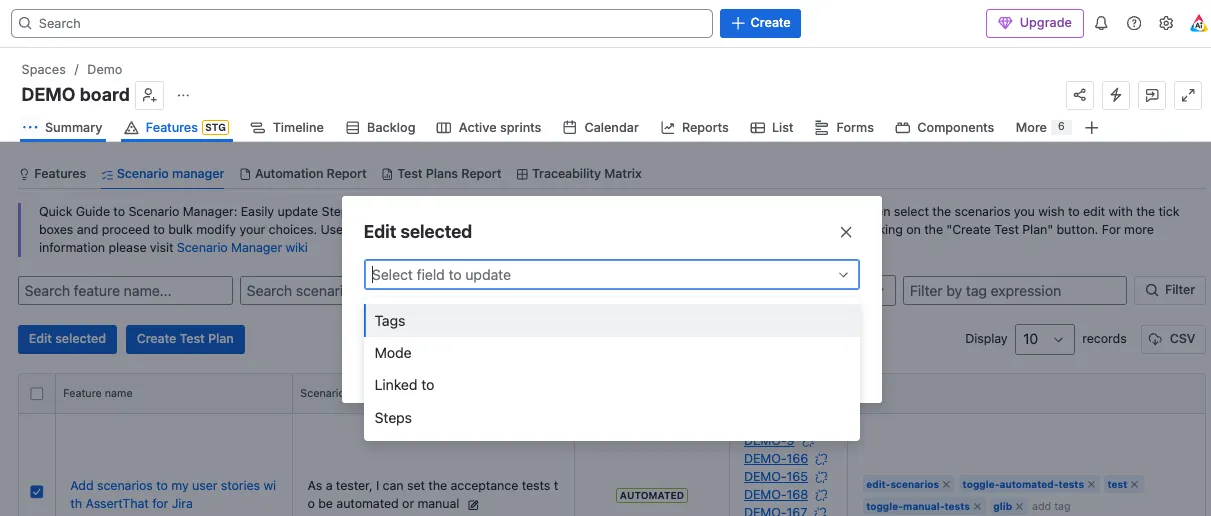Viewport: 1211px width, 516px height.
Task: Remove the test tag
Action: [x=1135, y=484]
